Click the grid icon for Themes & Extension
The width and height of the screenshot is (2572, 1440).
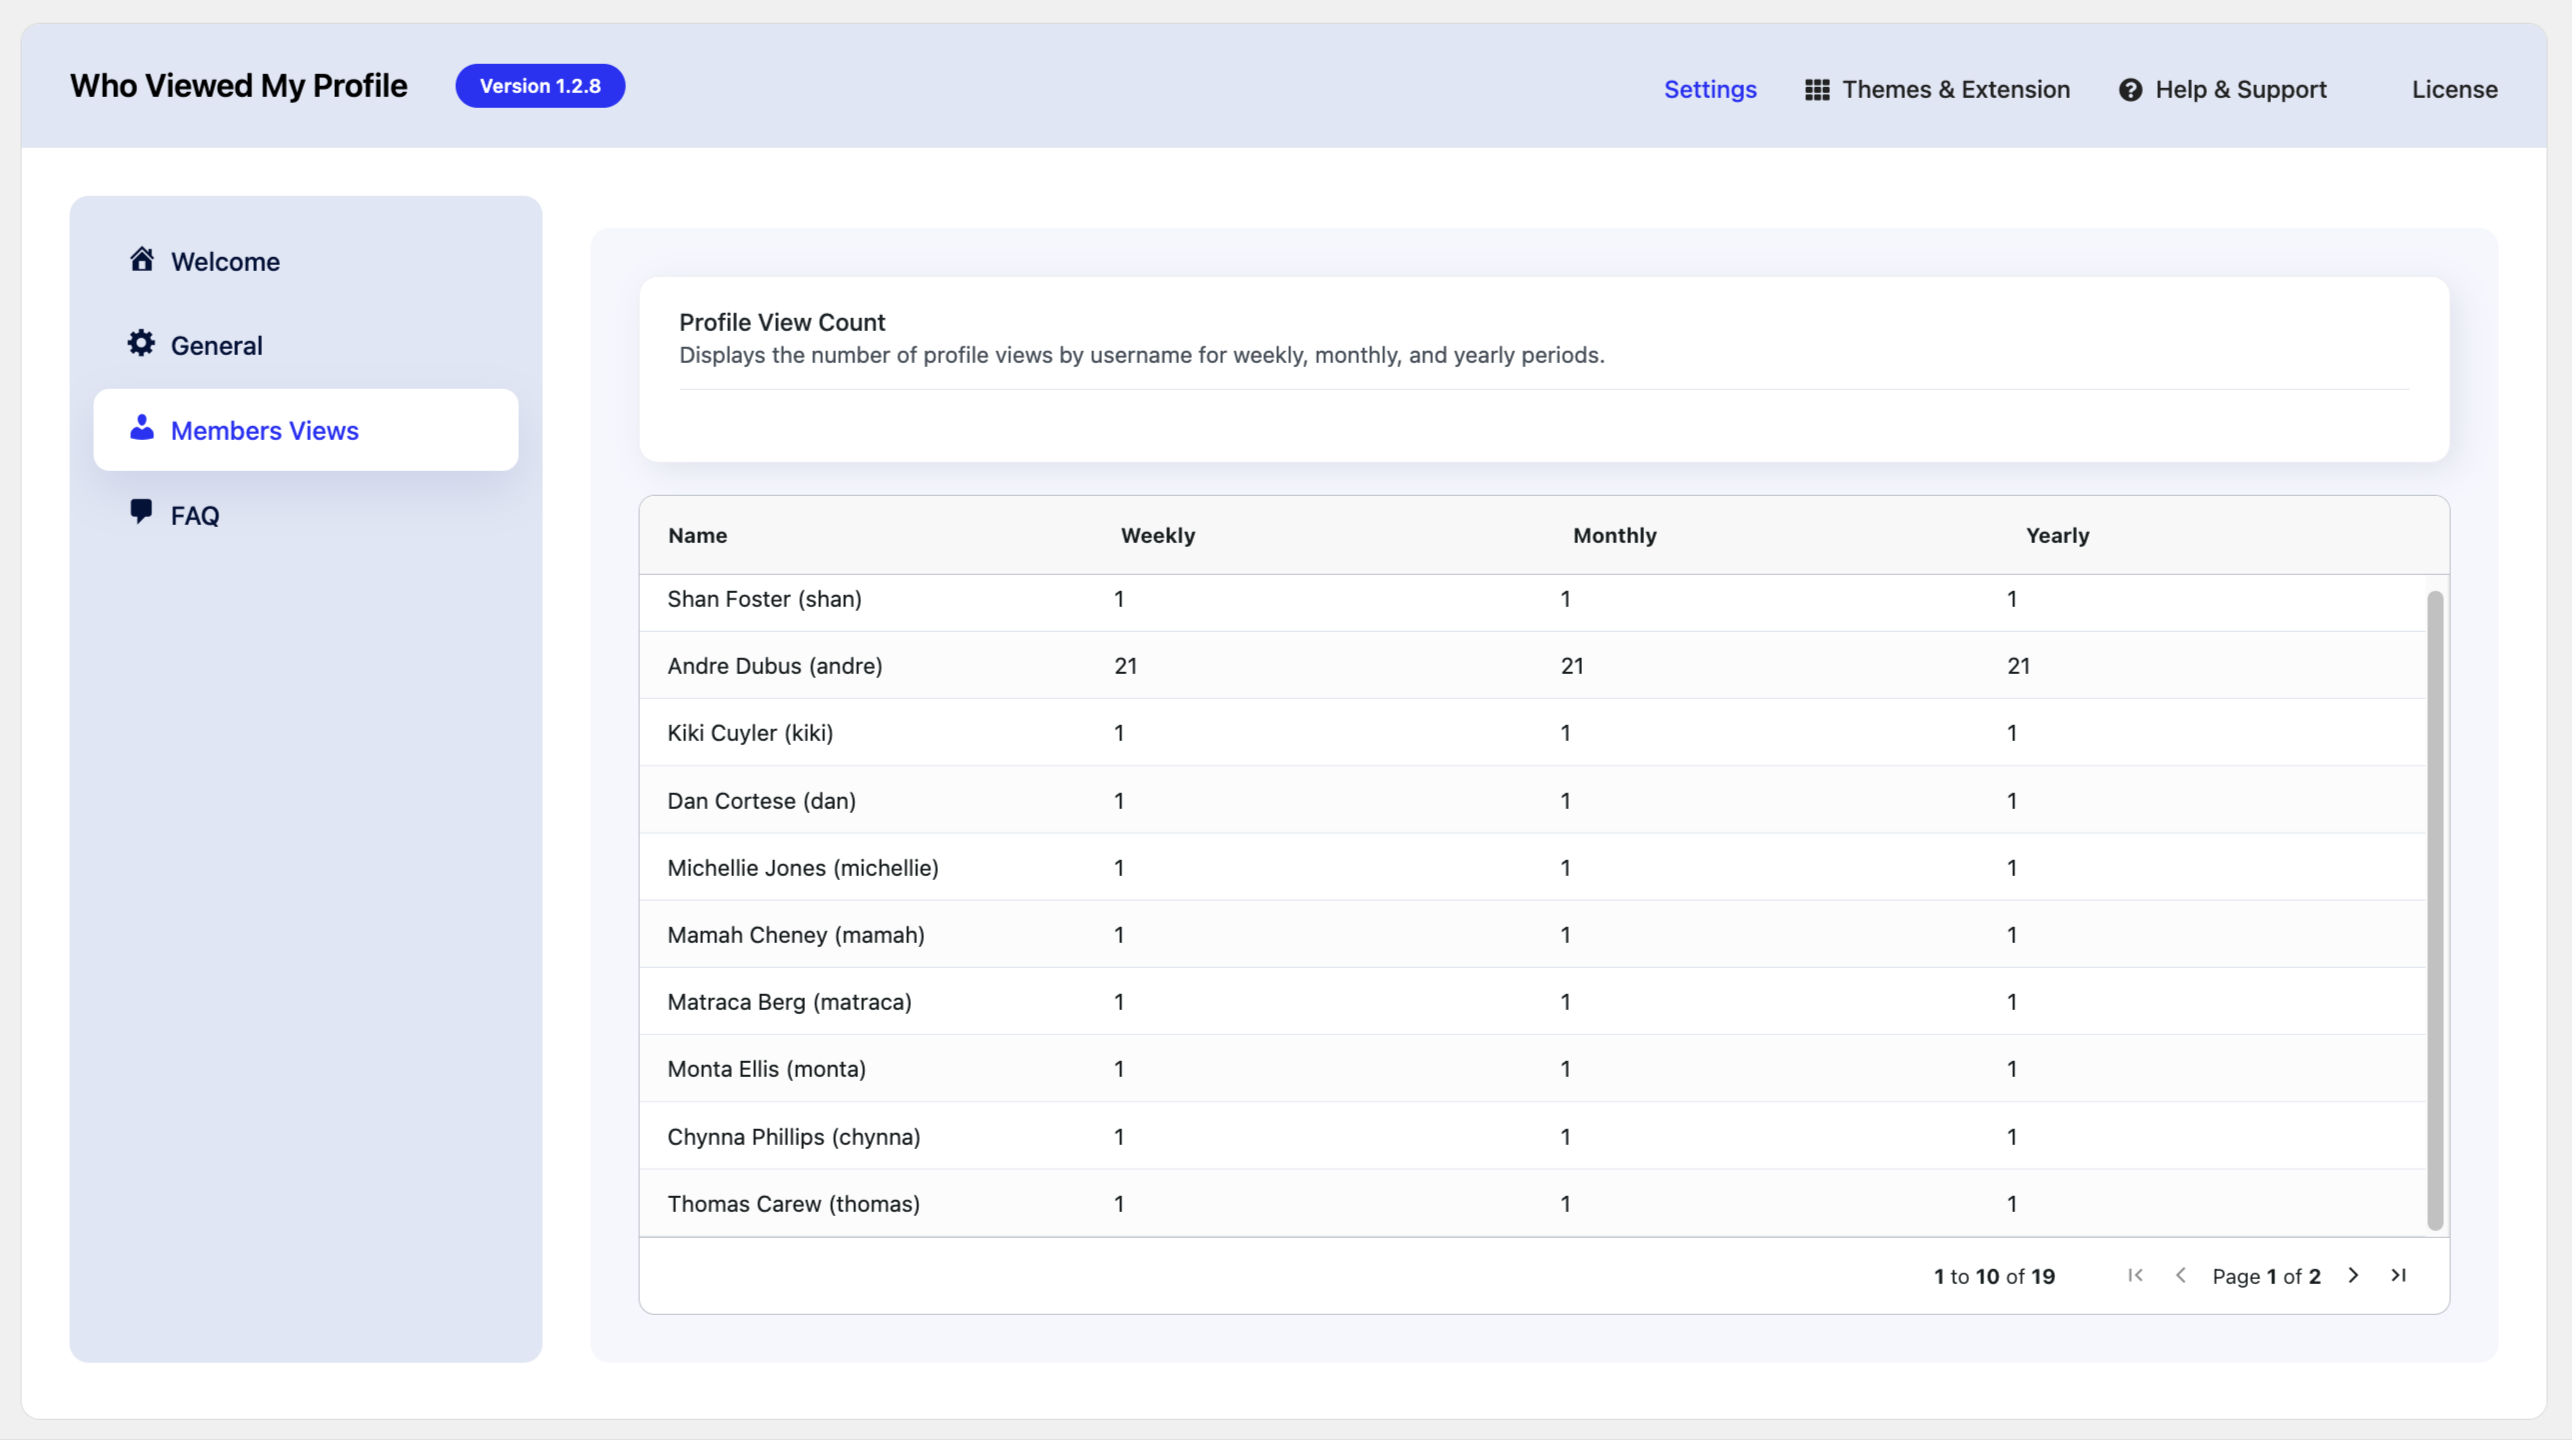click(x=1817, y=88)
